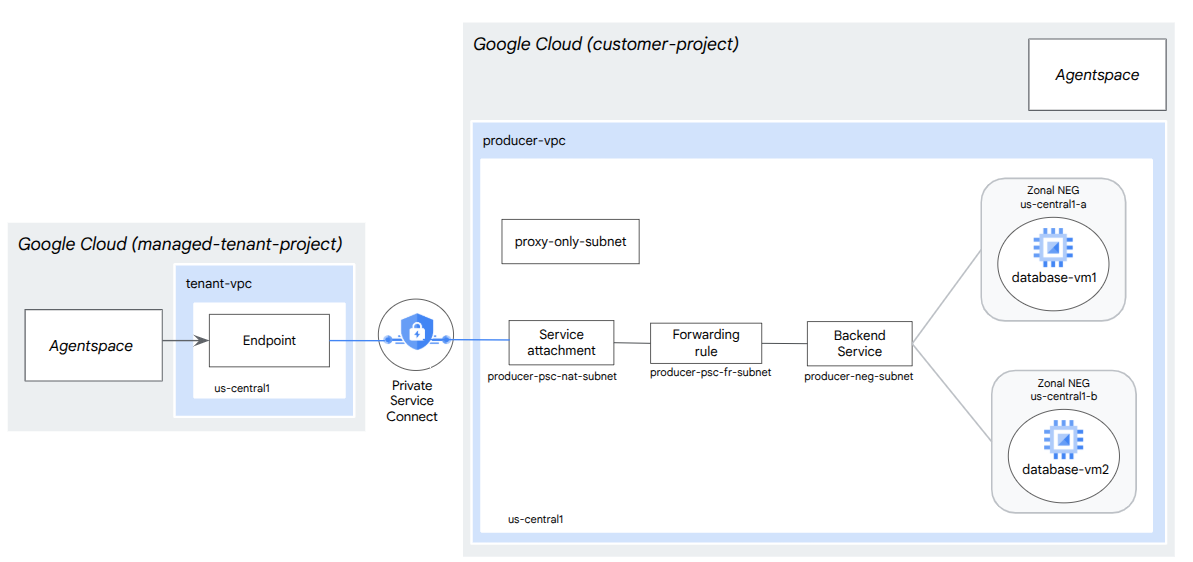Select the tenant-vpc label
Image resolution: width=1193 pixels, height=562 pixels.
pyautogui.click(x=219, y=284)
